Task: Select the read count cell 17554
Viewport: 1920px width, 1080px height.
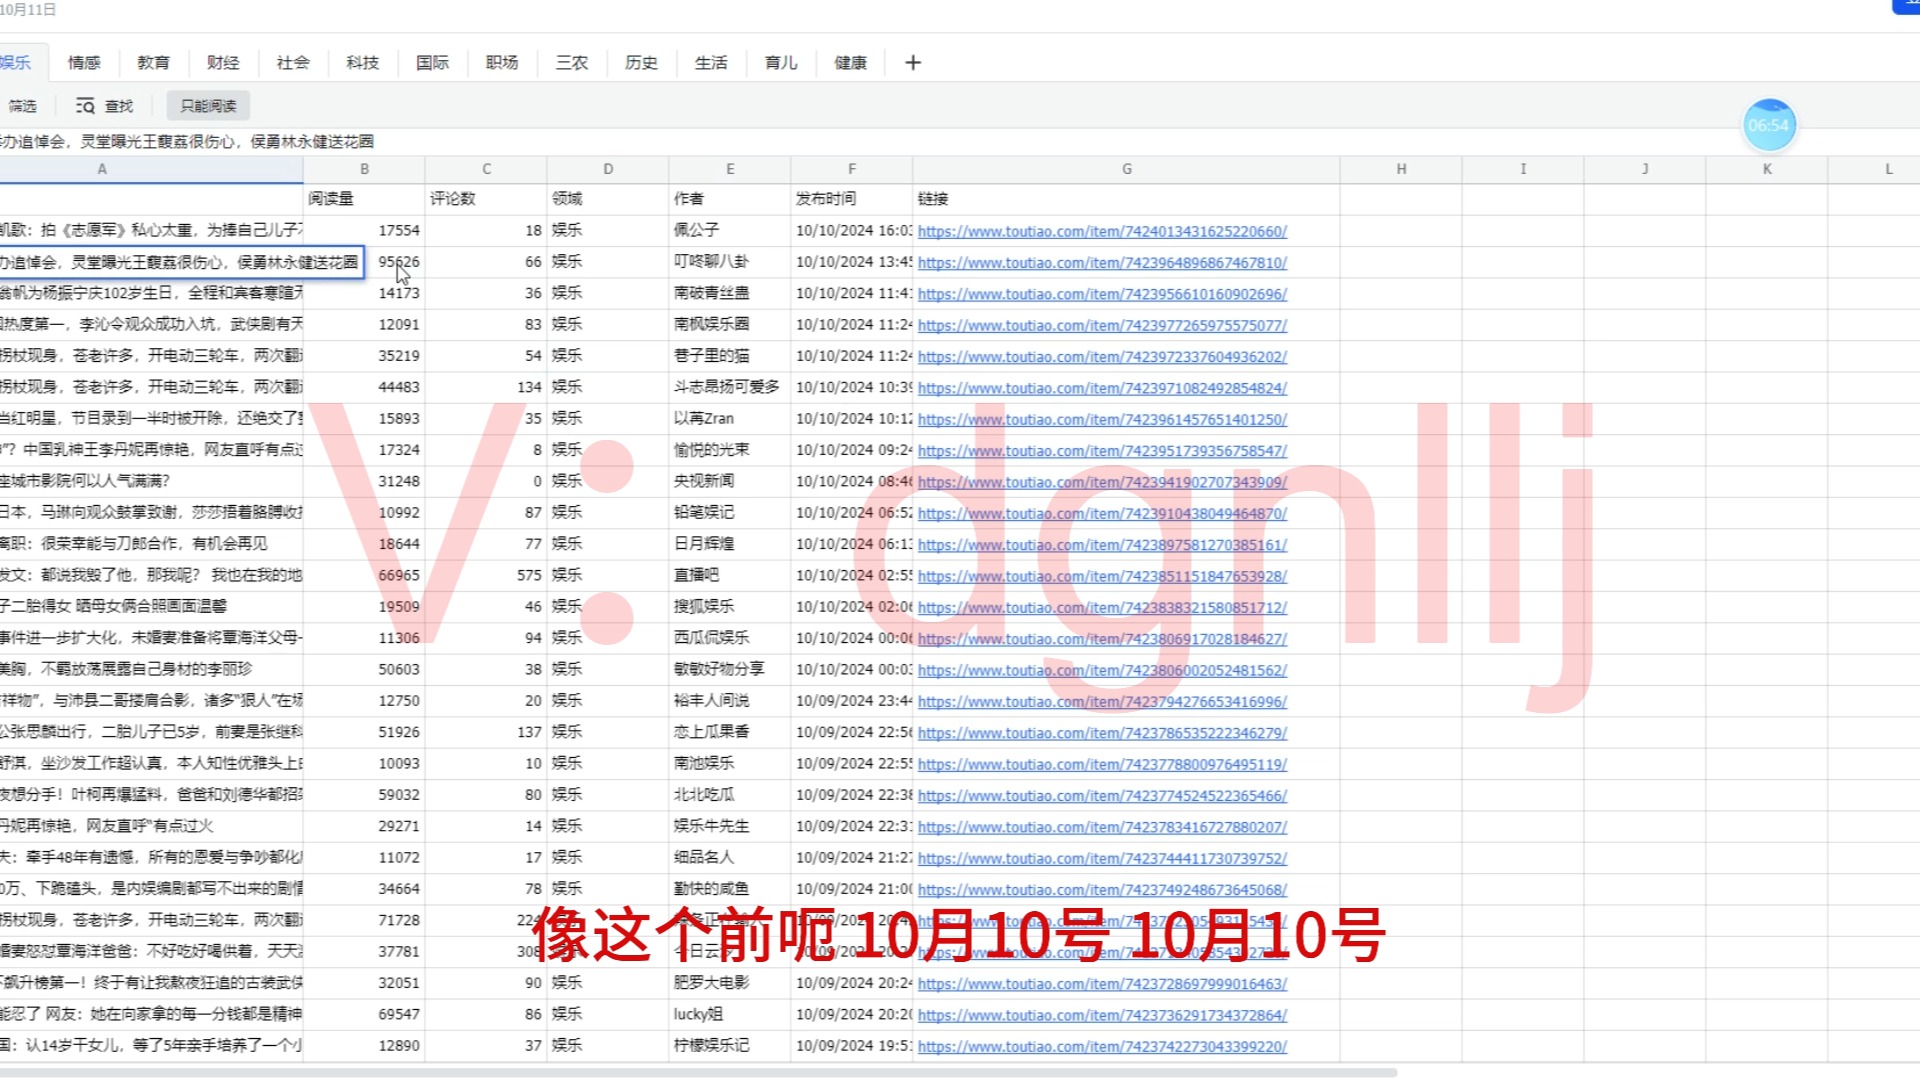Action: coord(364,230)
